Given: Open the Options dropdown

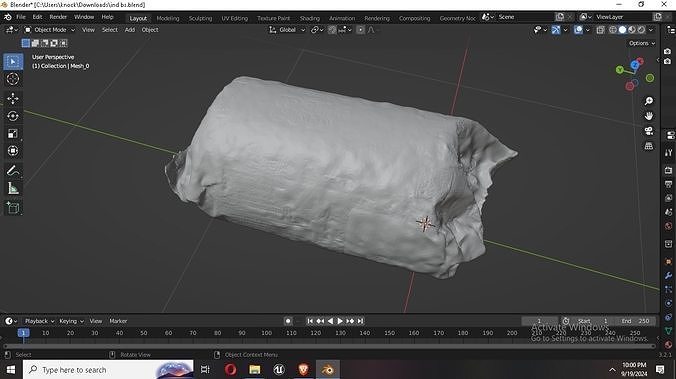Looking at the screenshot, I should (x=642, y=43).
